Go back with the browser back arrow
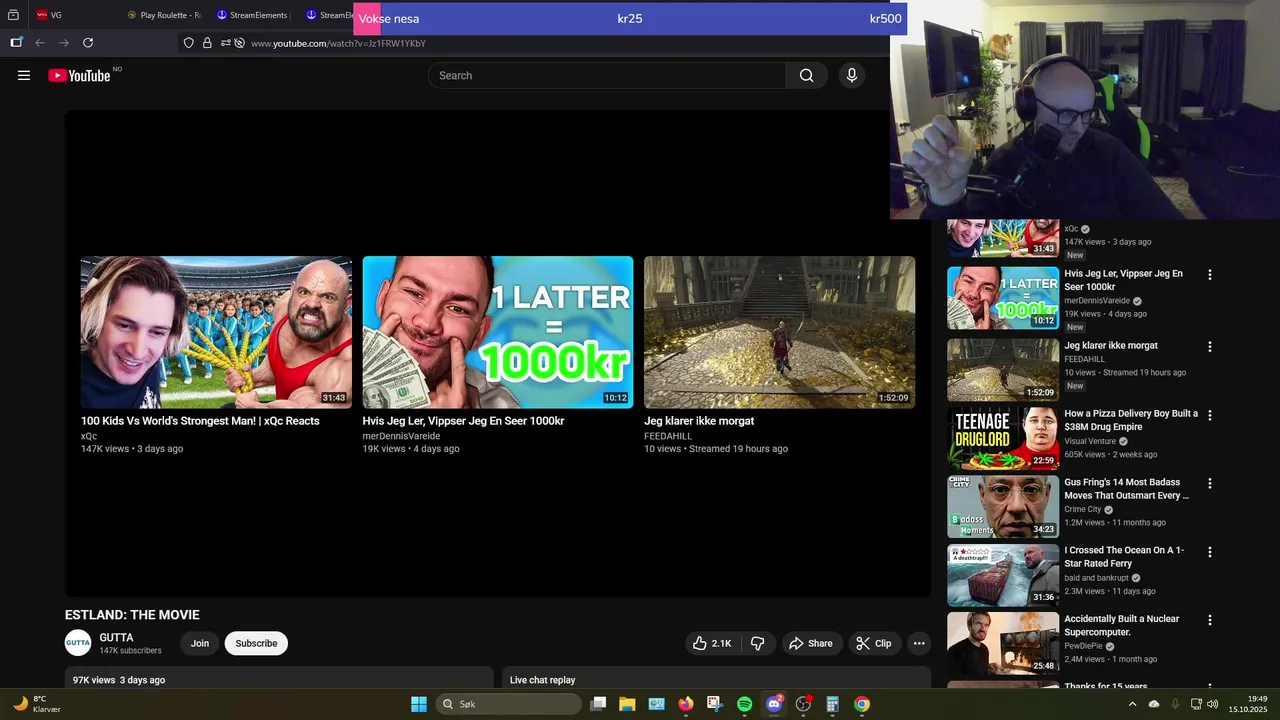 coord(40,43)
